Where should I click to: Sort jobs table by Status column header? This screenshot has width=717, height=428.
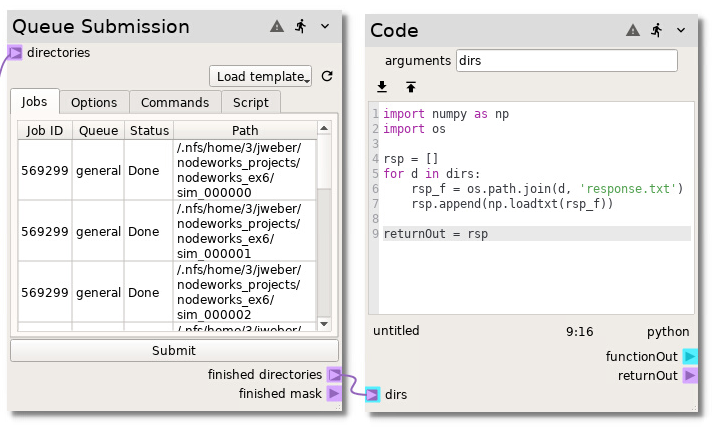[149, 131]
